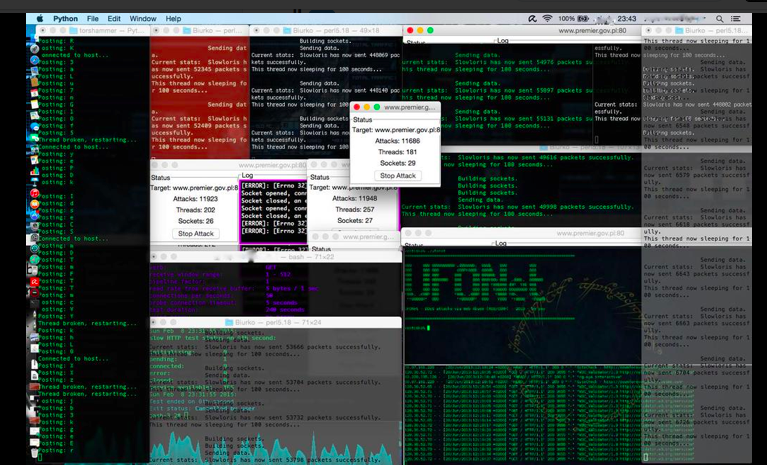Click the Threads: 257 value
The height and width of the screenshot is (465, 767).
click(x=355, y=209)
